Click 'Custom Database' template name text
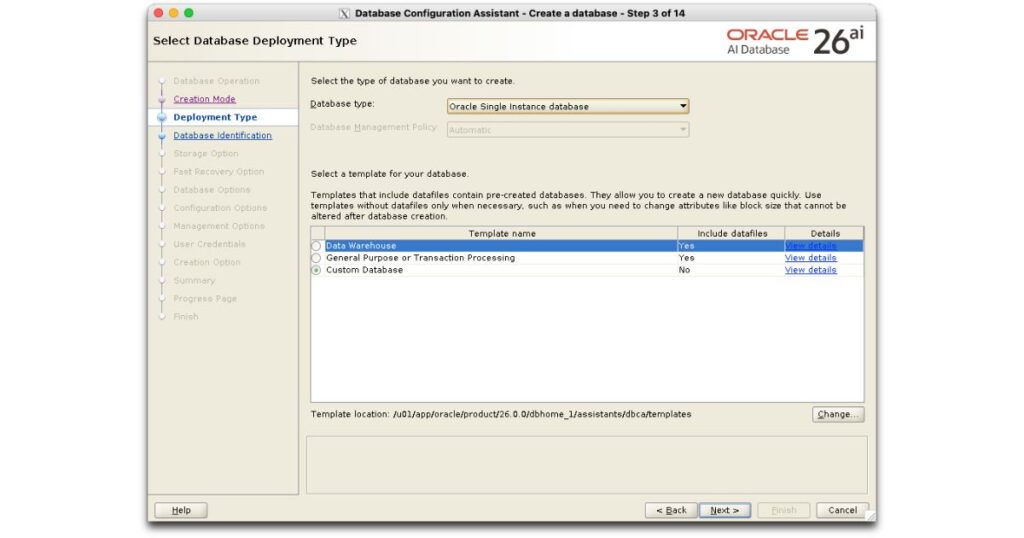Viewport: 1024px width, 538px height. pyautogui.click(x=364, y=270)
